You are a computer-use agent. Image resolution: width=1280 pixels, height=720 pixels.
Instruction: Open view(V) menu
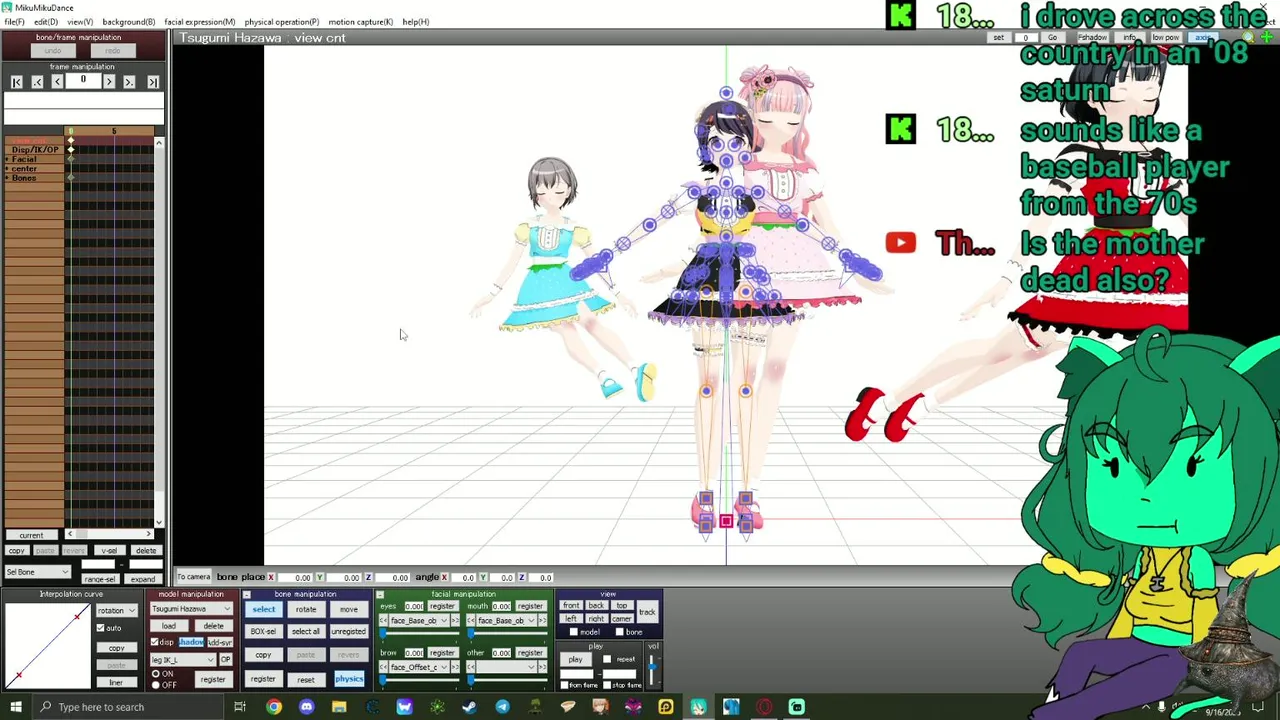click(x=79, y=22)
